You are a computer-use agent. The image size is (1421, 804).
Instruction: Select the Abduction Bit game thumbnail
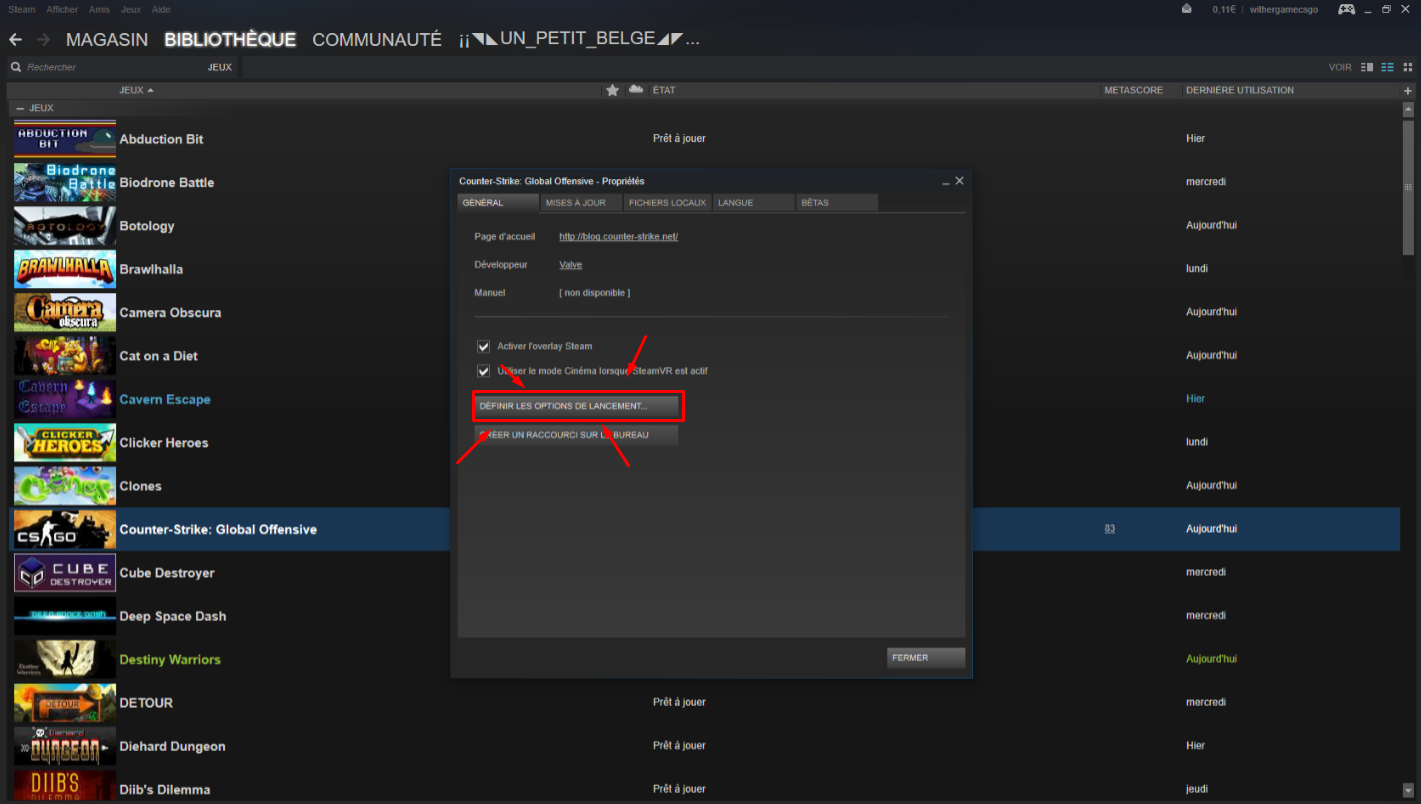pyautogui.click(x=65, y=139)
